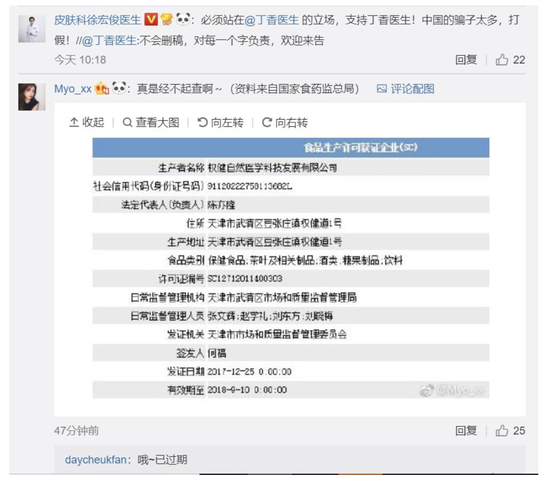Click username daycheukfan

click(x=95, y=460)
